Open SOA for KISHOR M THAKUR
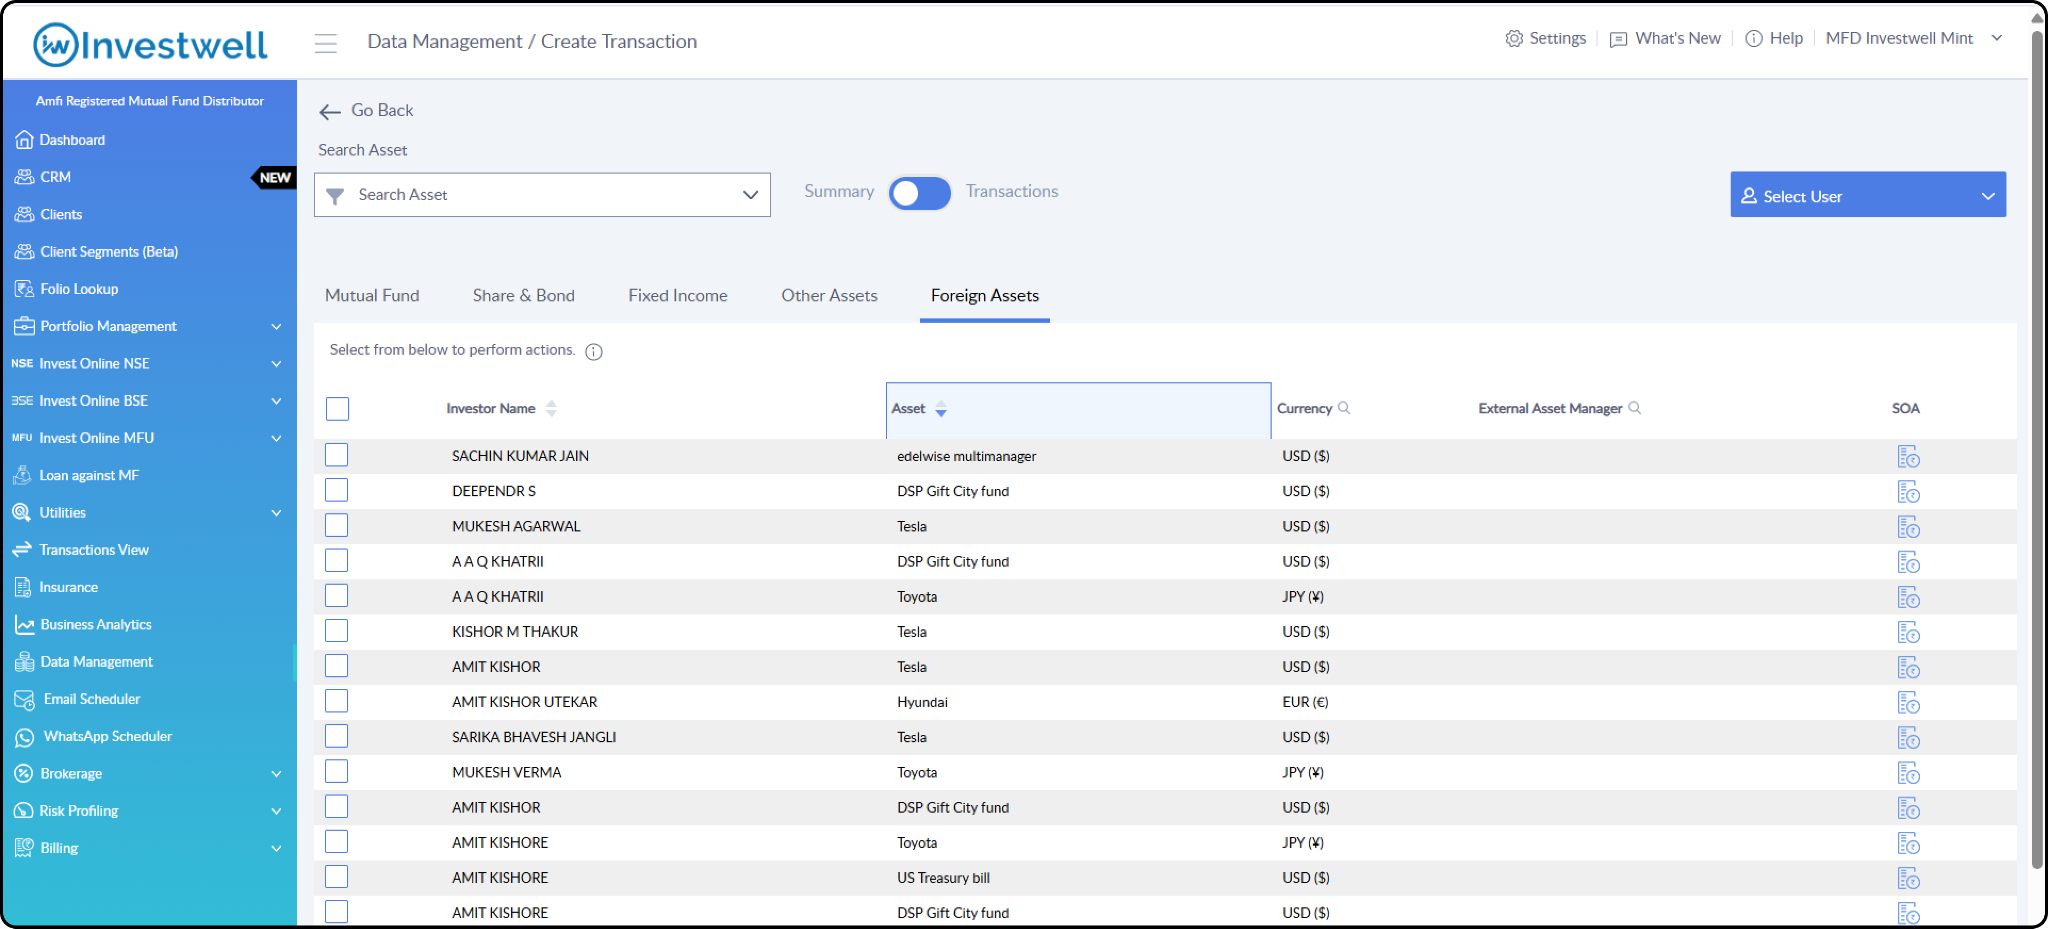This screenshot has height=929, width=2048. coord(1908,633)
